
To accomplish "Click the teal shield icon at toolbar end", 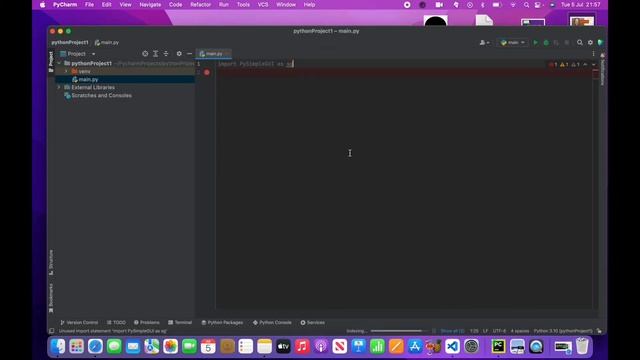I will (x=600, y=42).
